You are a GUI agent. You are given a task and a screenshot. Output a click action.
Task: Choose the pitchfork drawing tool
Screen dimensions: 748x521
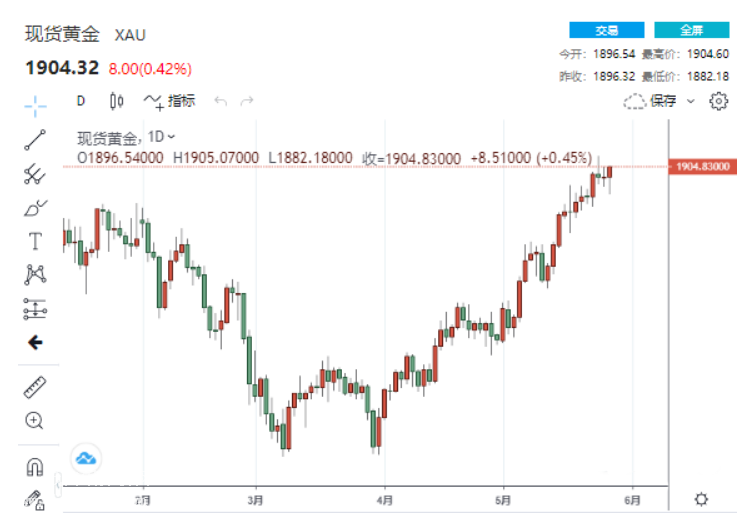[35, 174]
